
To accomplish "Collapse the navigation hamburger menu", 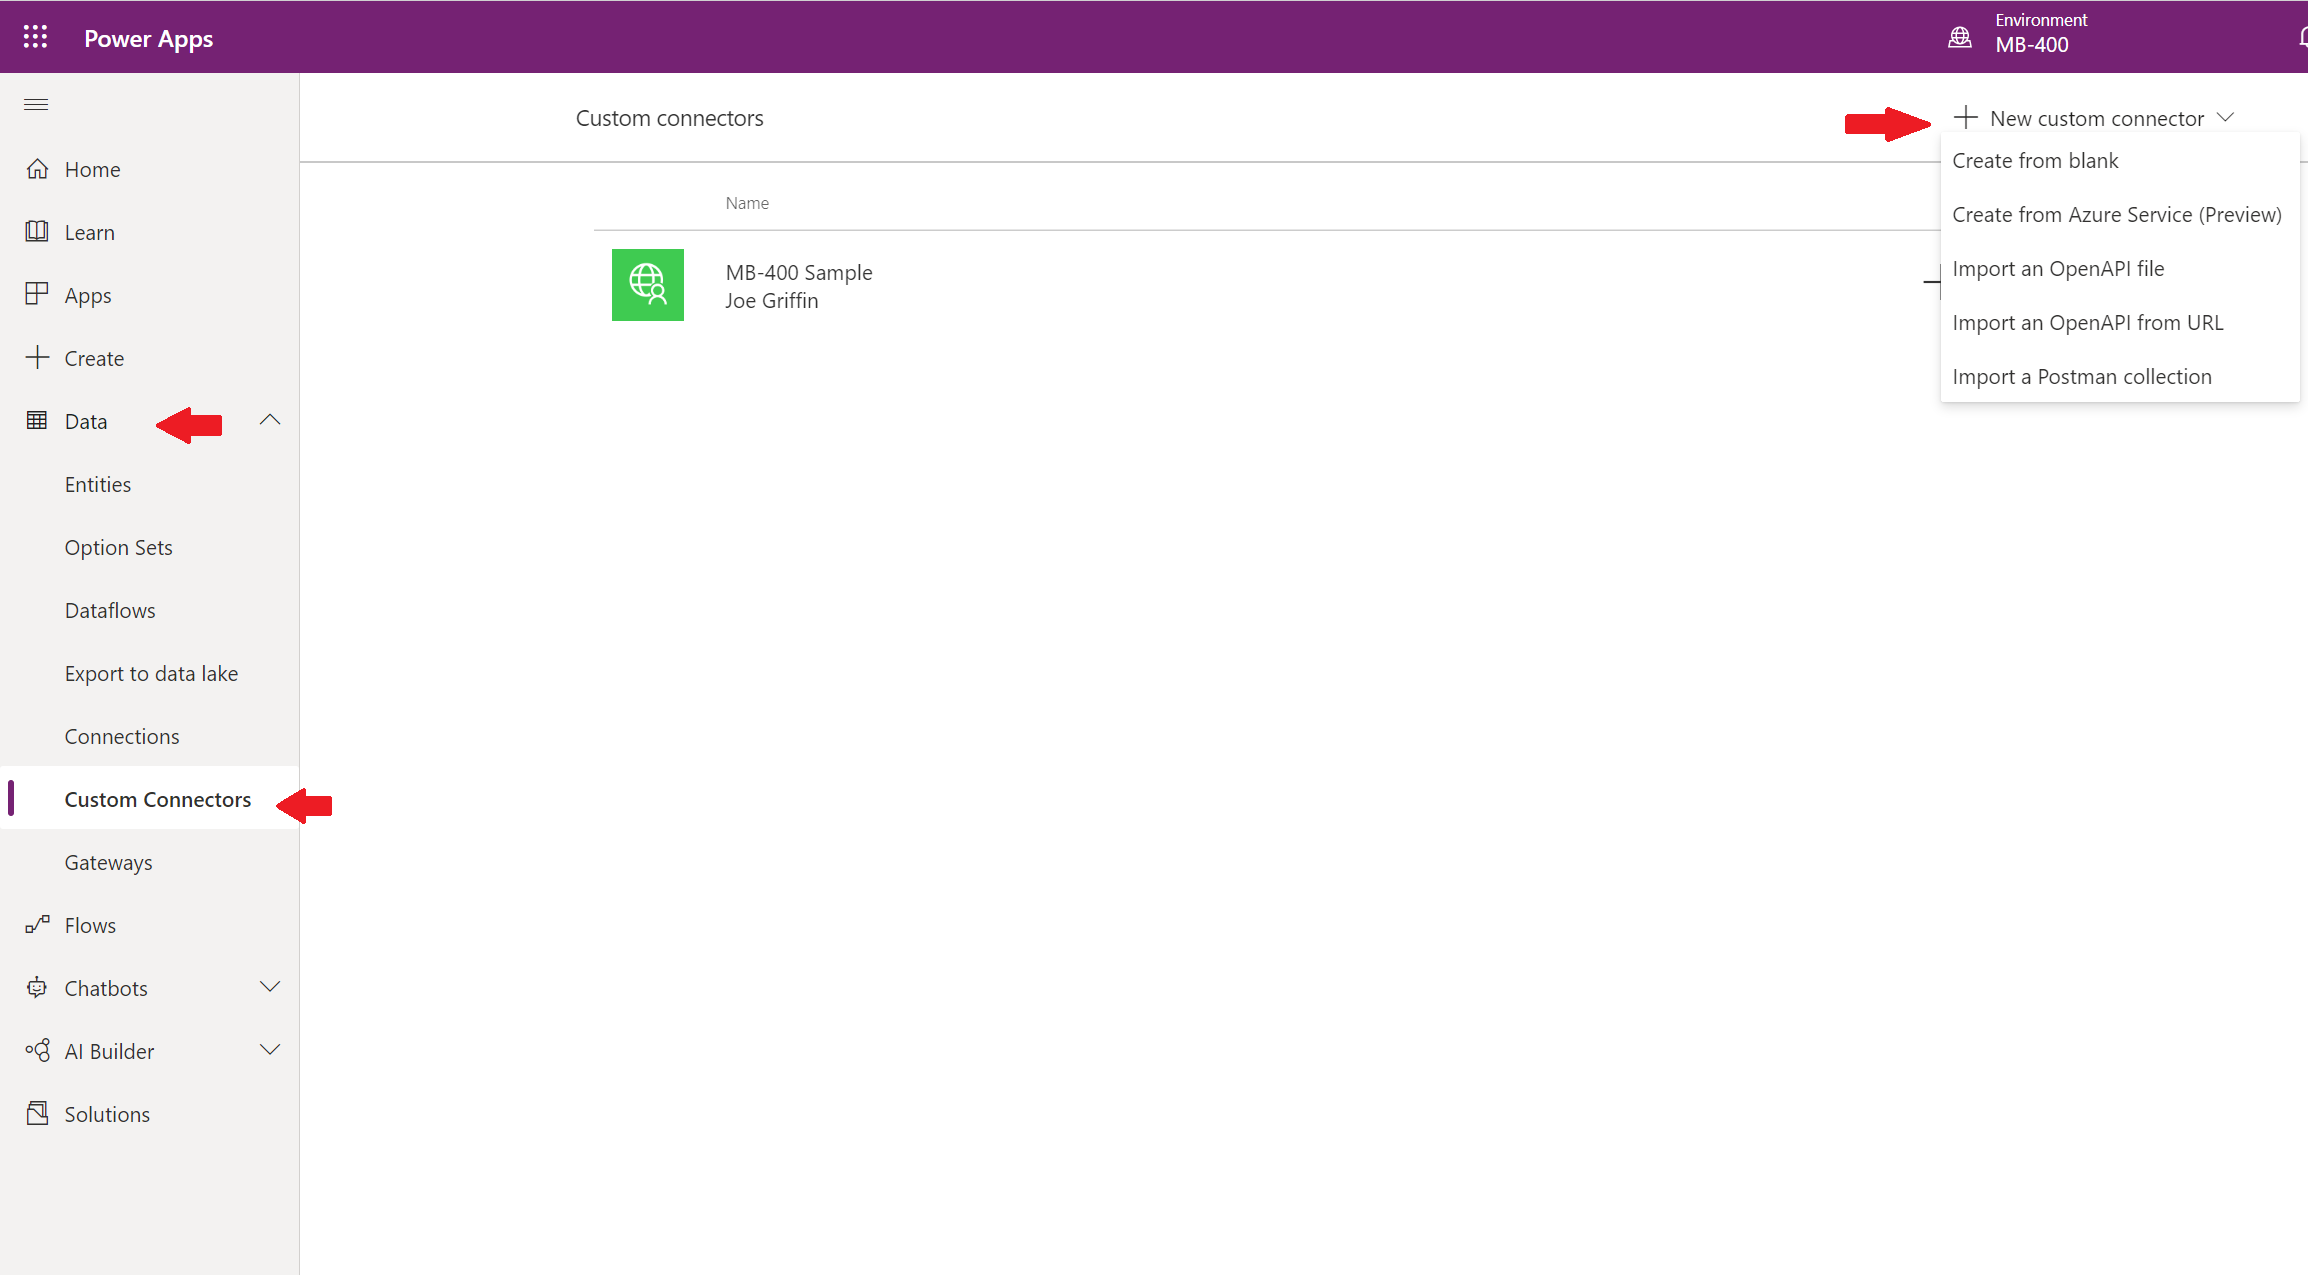I will pyautogui.click(x=36, y=104).
